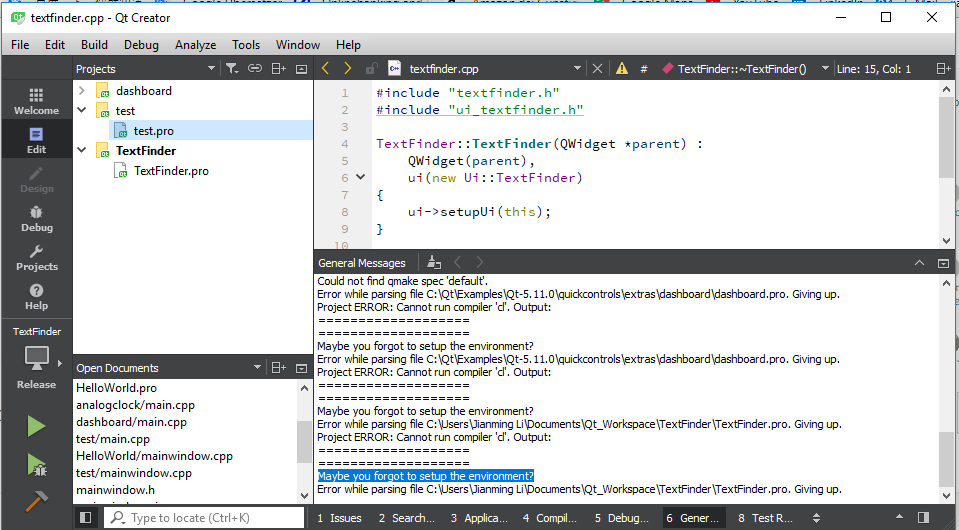Build the project with the hammer icon

36,501
